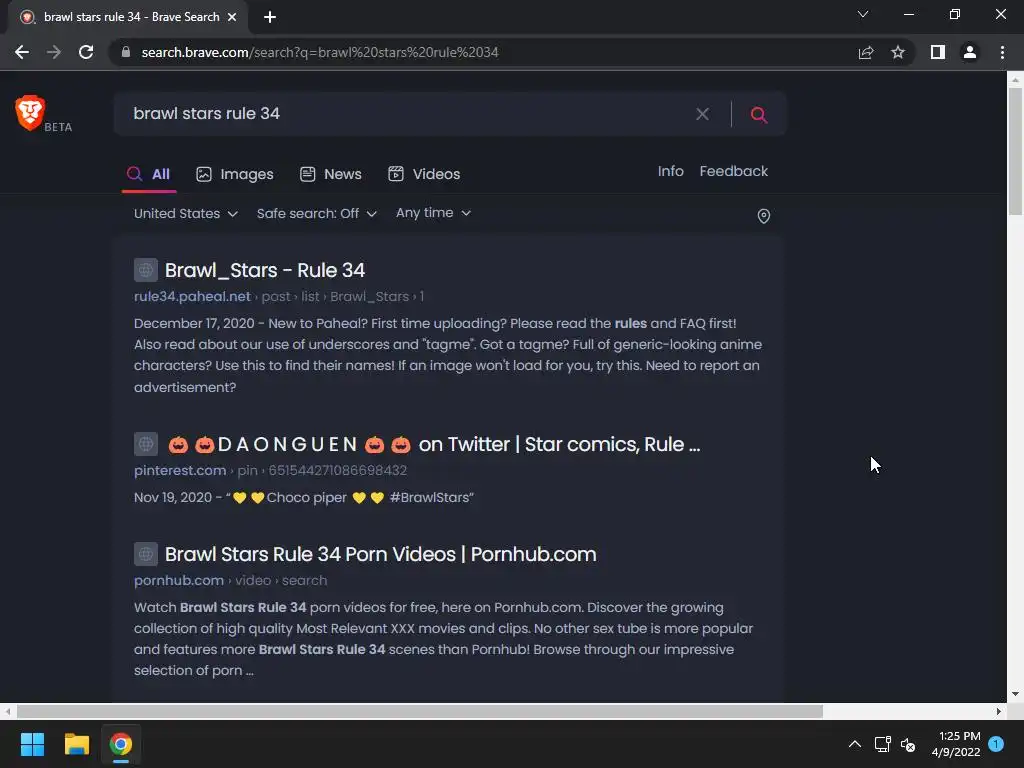This screenshot has width=1024, height=768.
Task: Click the vertical page scrollbar
Action: point(1015,151)
